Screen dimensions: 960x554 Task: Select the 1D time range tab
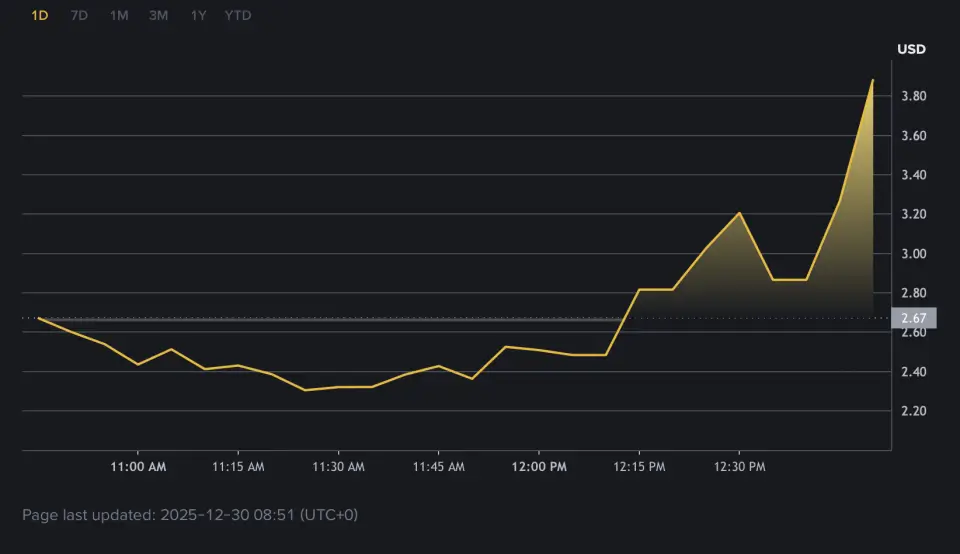point(40,15)
